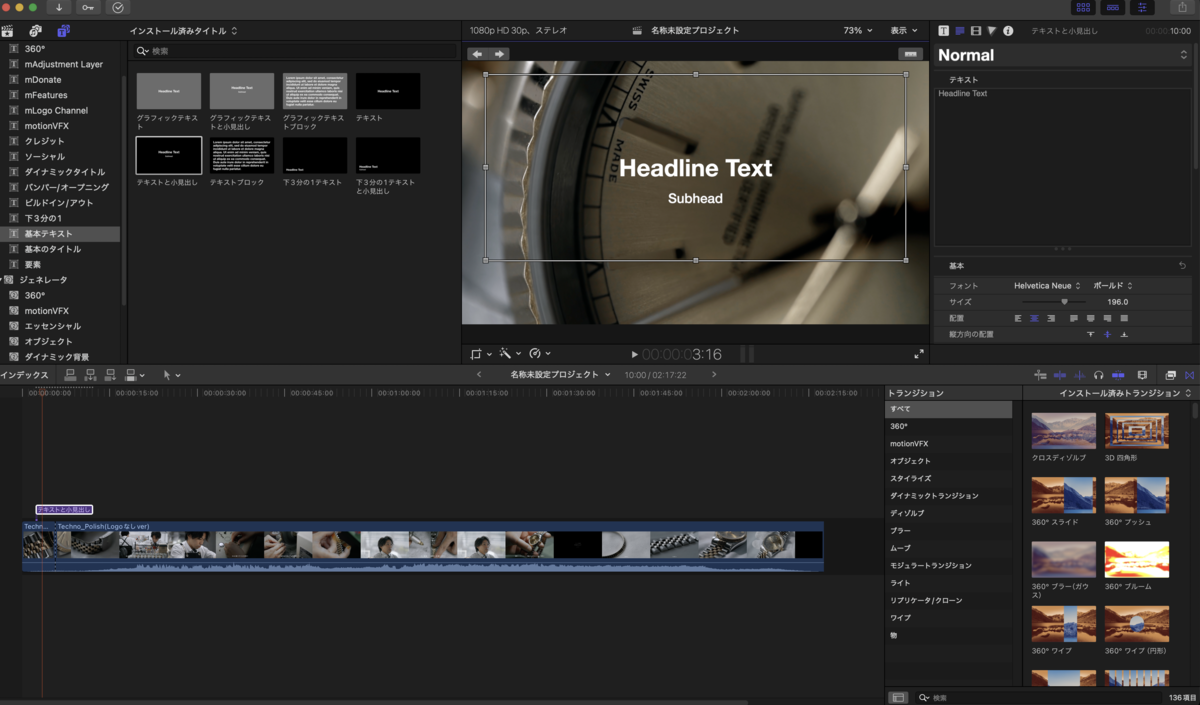Toggle solo headphones button
The width and height of the screenshot is (1200, 705).
pyautogui.click(x=1099, y=374)
